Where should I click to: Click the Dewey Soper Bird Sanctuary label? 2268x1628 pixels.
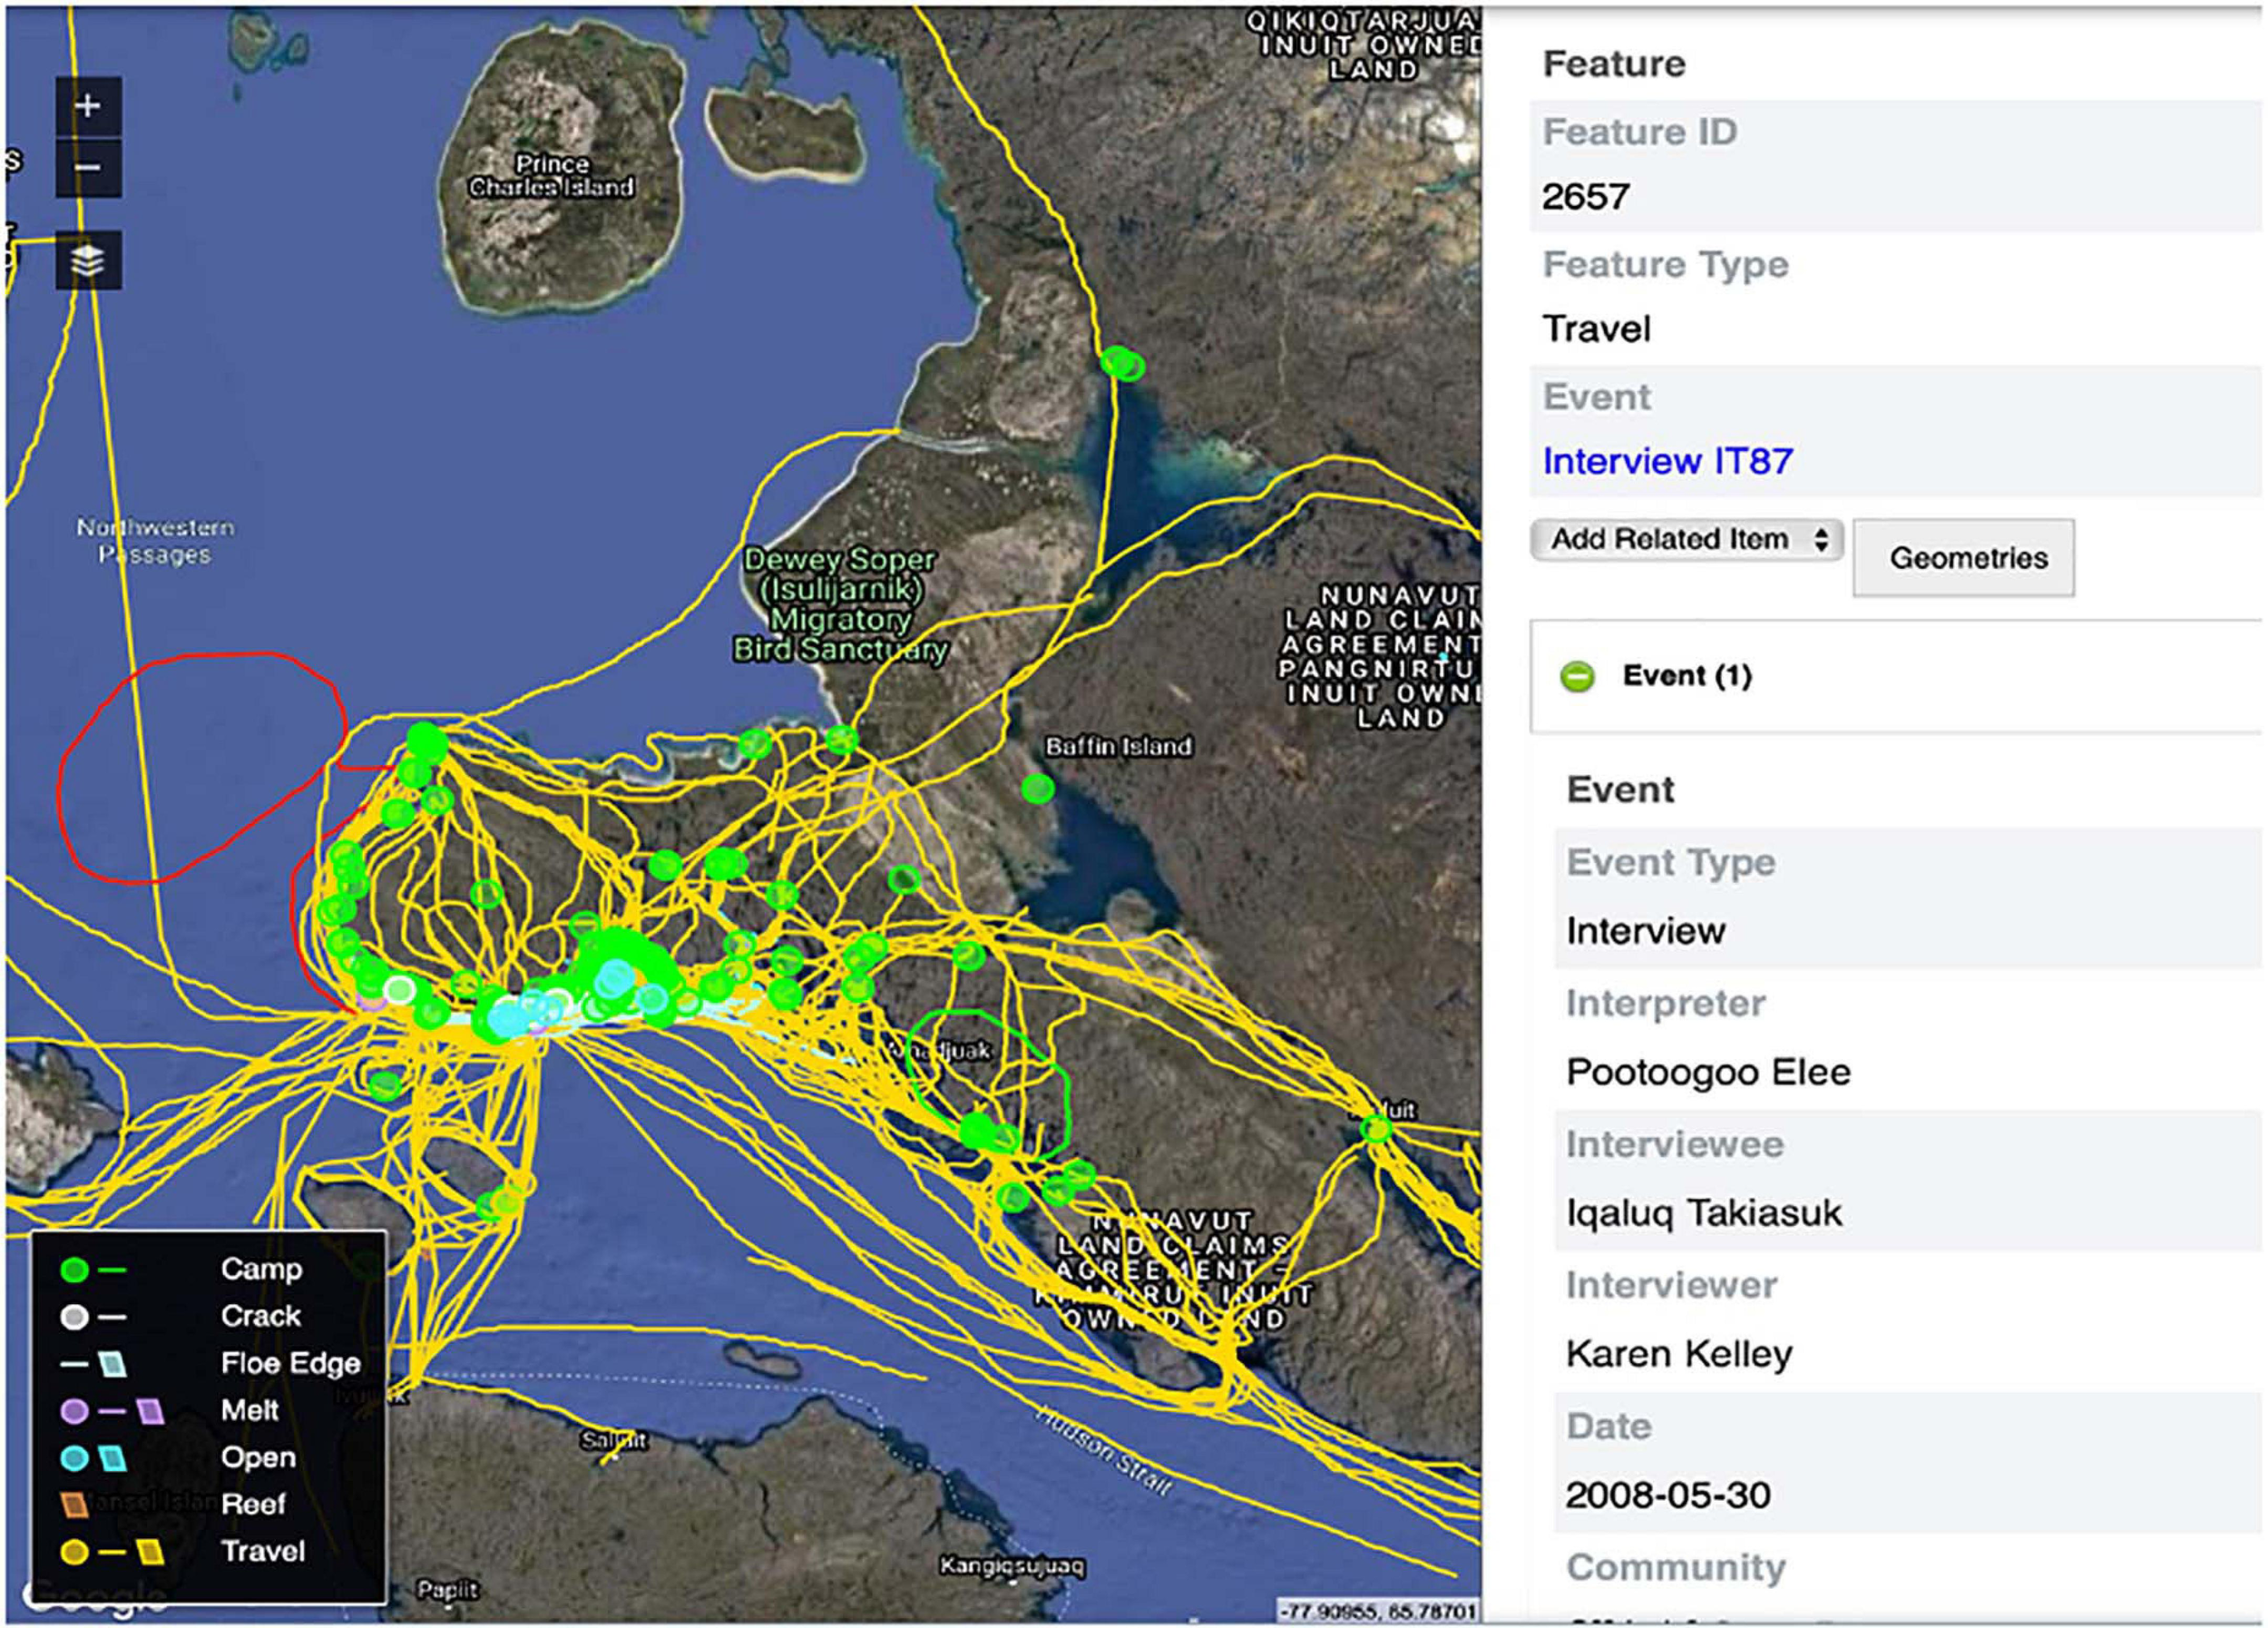[840, 604]
